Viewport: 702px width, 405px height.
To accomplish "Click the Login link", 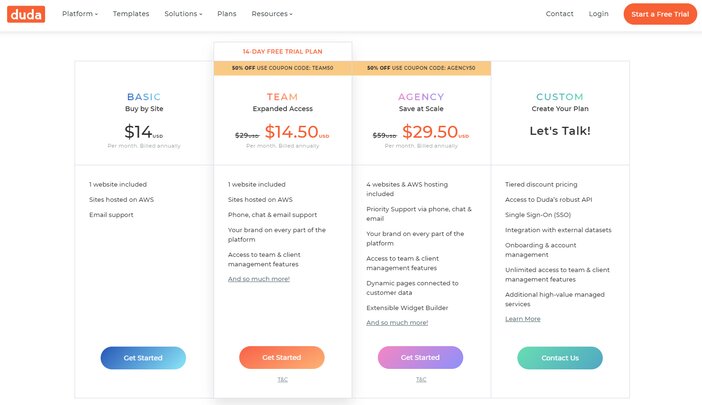I will (x=598, y=14).
